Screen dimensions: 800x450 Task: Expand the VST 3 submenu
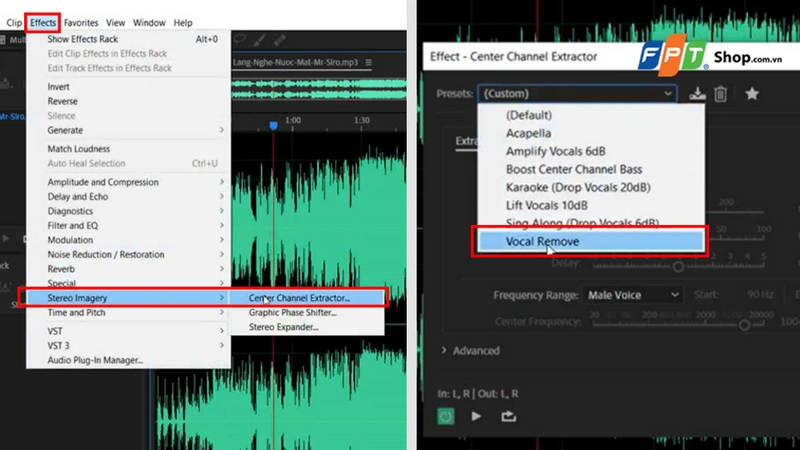[129, 345]
